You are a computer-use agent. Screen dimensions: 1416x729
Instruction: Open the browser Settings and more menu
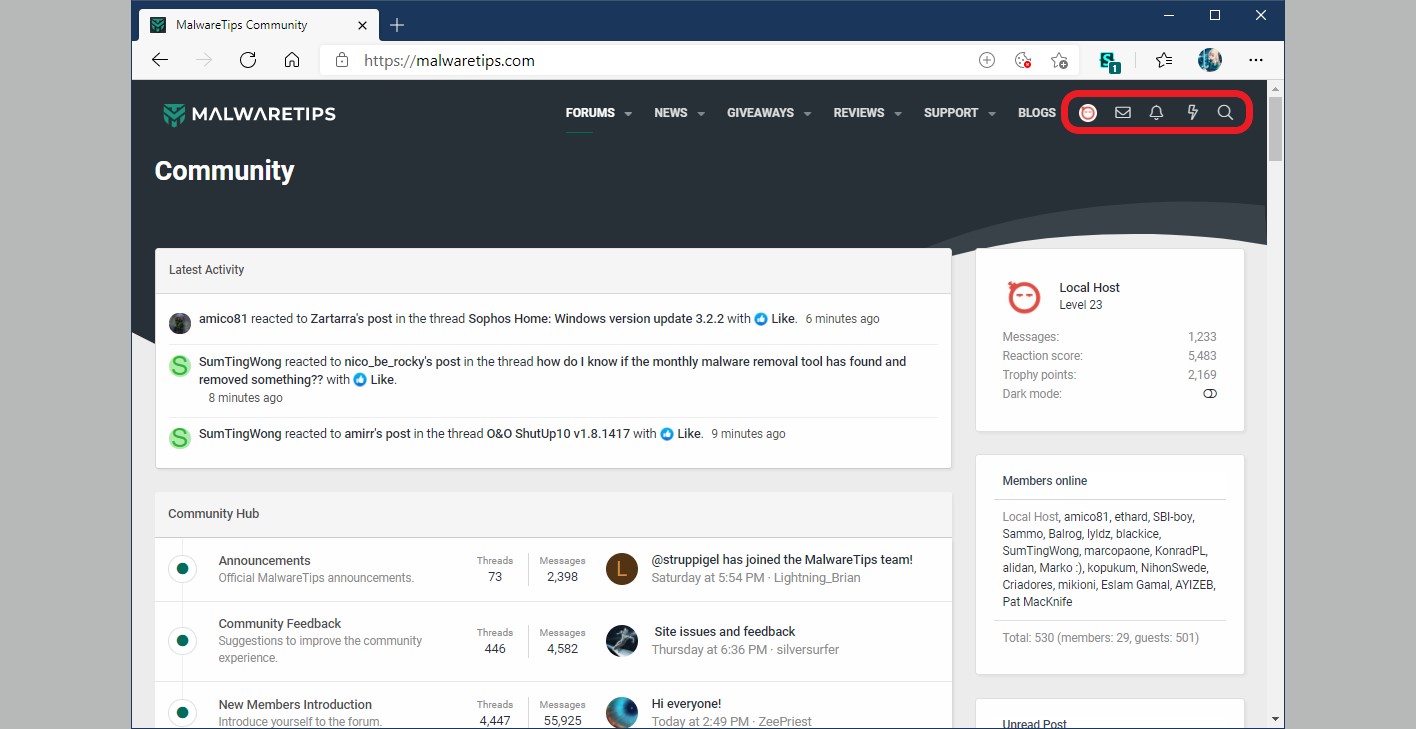tap(1256, 60)
